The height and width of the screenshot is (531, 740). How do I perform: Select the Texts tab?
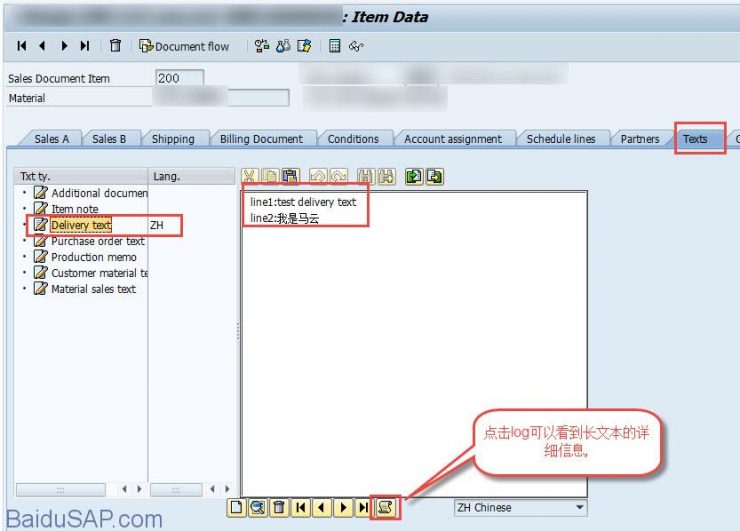(695, 139)
